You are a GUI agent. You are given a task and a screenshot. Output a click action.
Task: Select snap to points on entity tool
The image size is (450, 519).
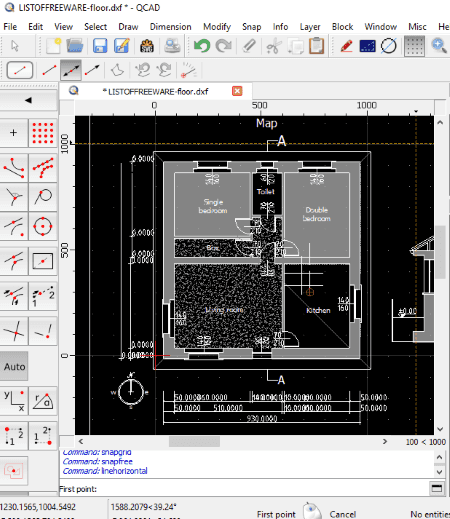pyautogui.click(x=43, y=168)
